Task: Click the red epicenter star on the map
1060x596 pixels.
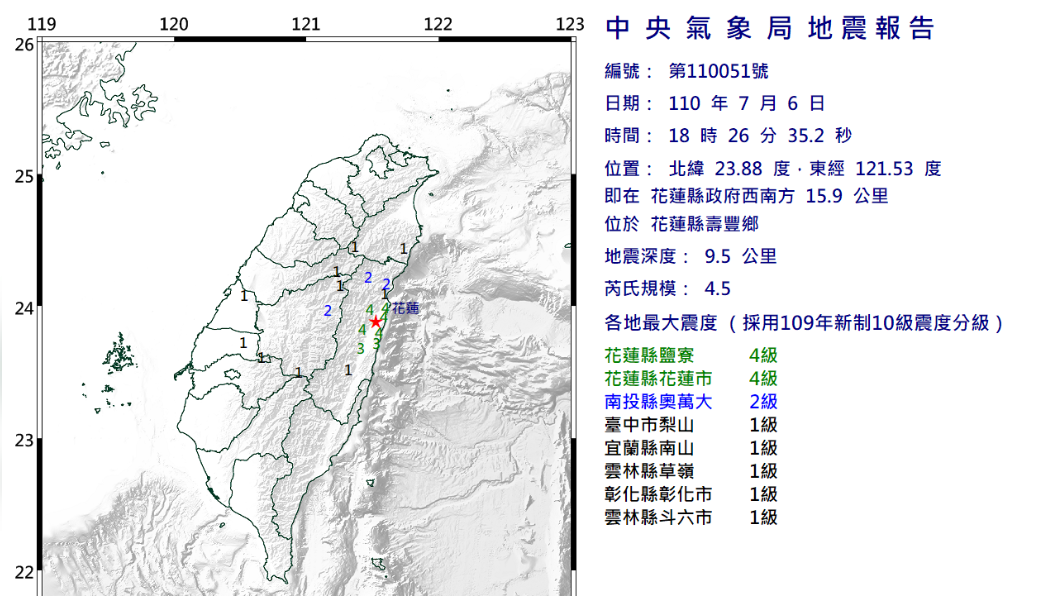Action: [x=376, y=322]
